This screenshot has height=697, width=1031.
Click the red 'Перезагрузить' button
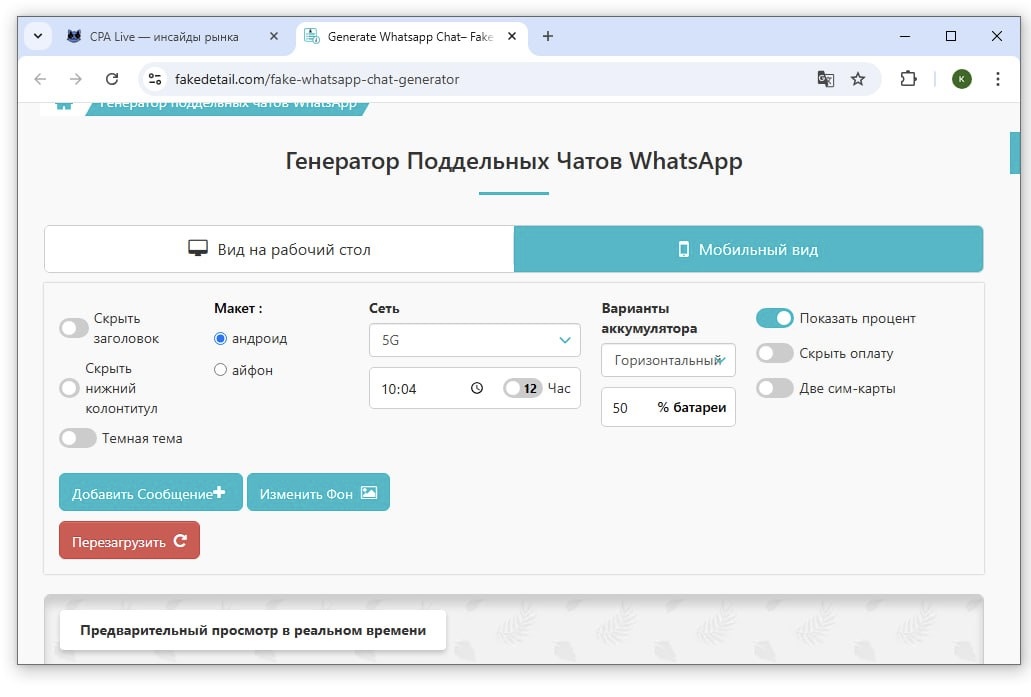[130, 541]
